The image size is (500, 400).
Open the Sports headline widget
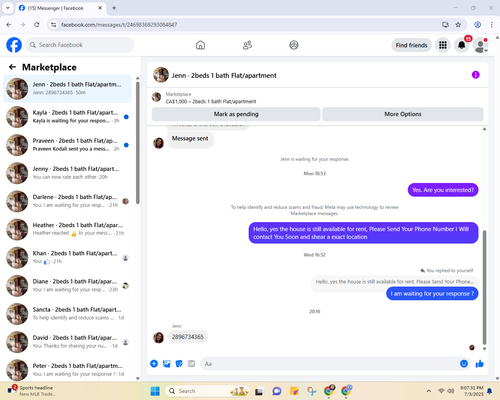tap(31, 391)
